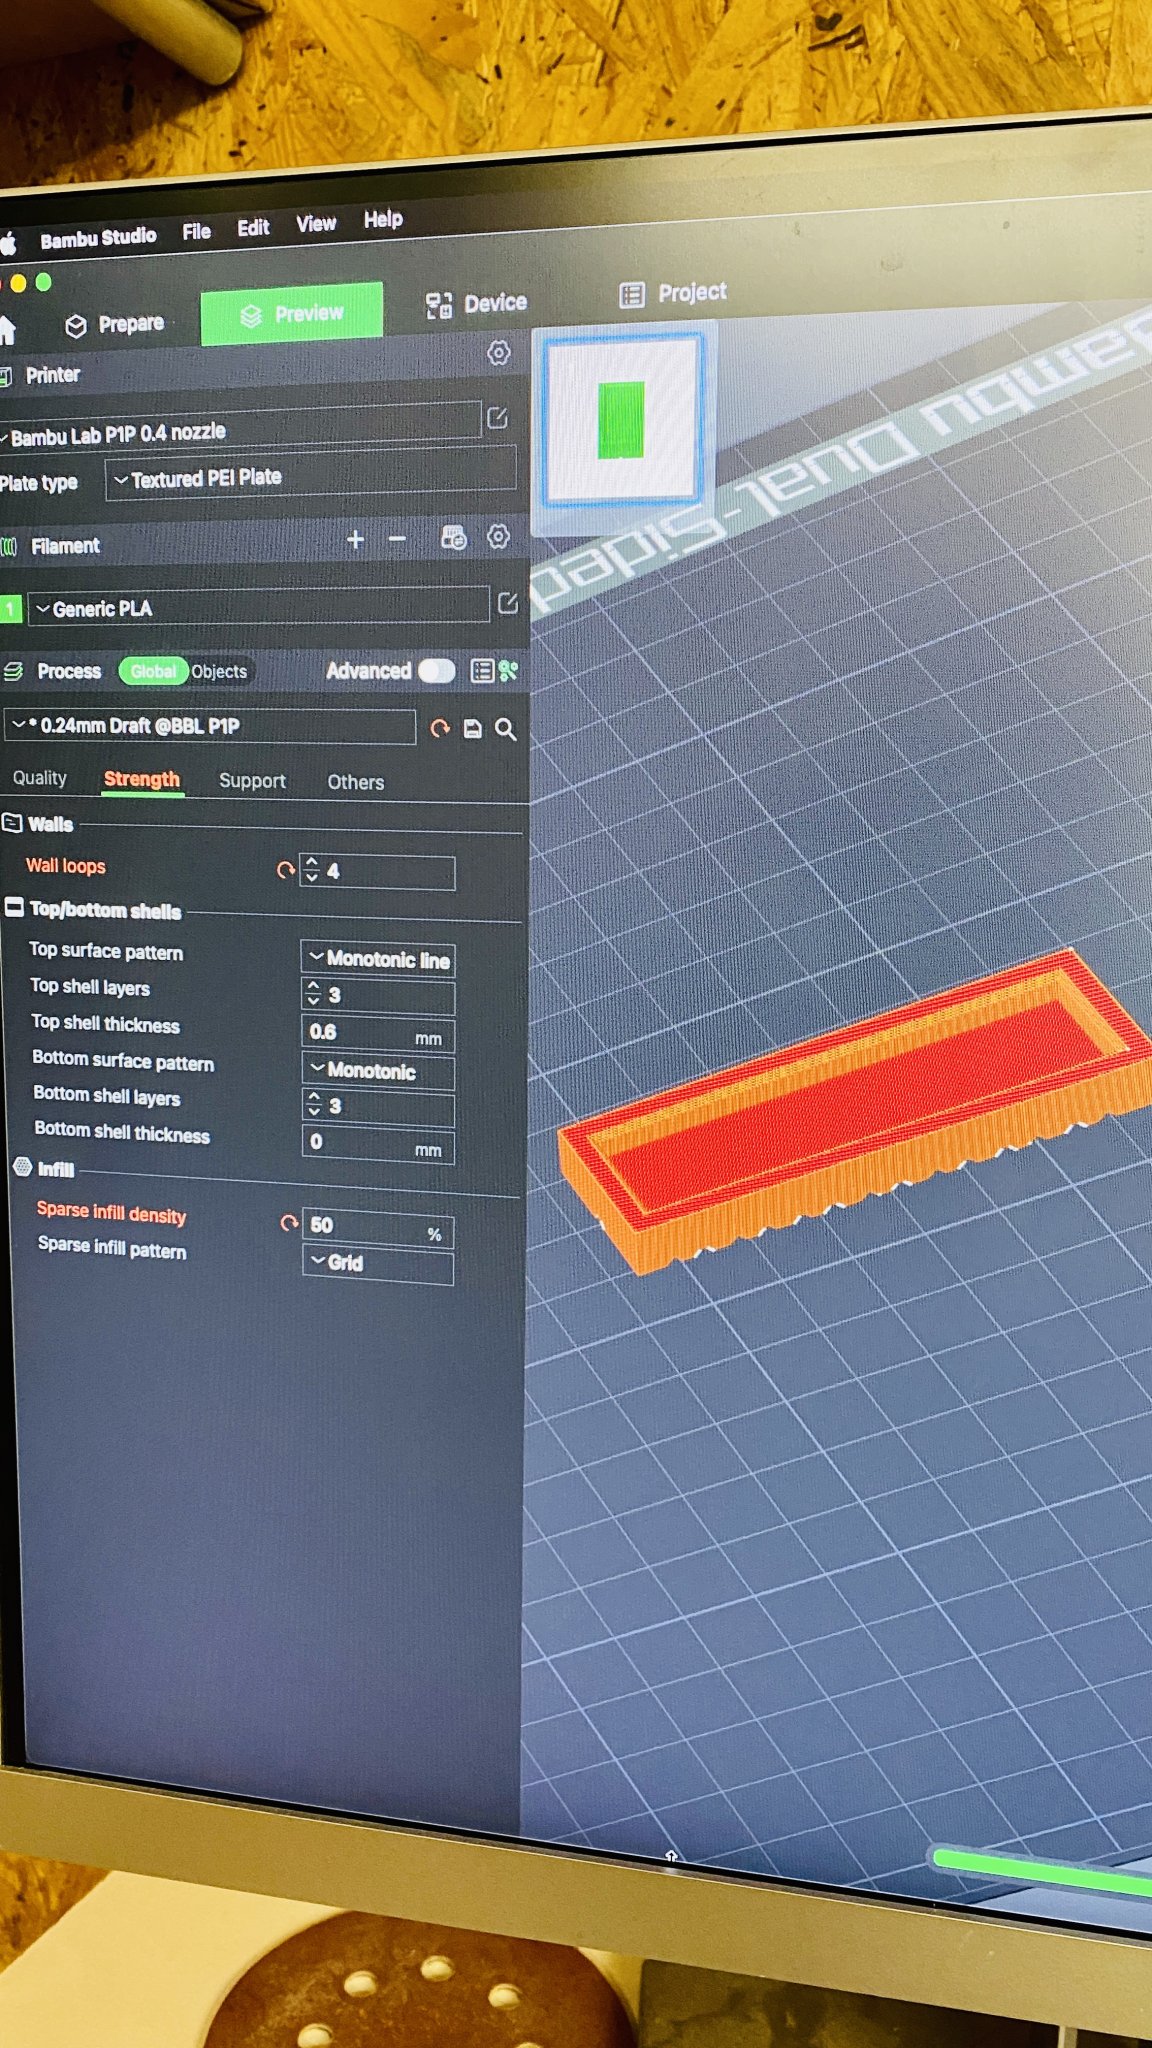
Task: Open the Sparse infill pattern dropdown
Action: 378,1264
